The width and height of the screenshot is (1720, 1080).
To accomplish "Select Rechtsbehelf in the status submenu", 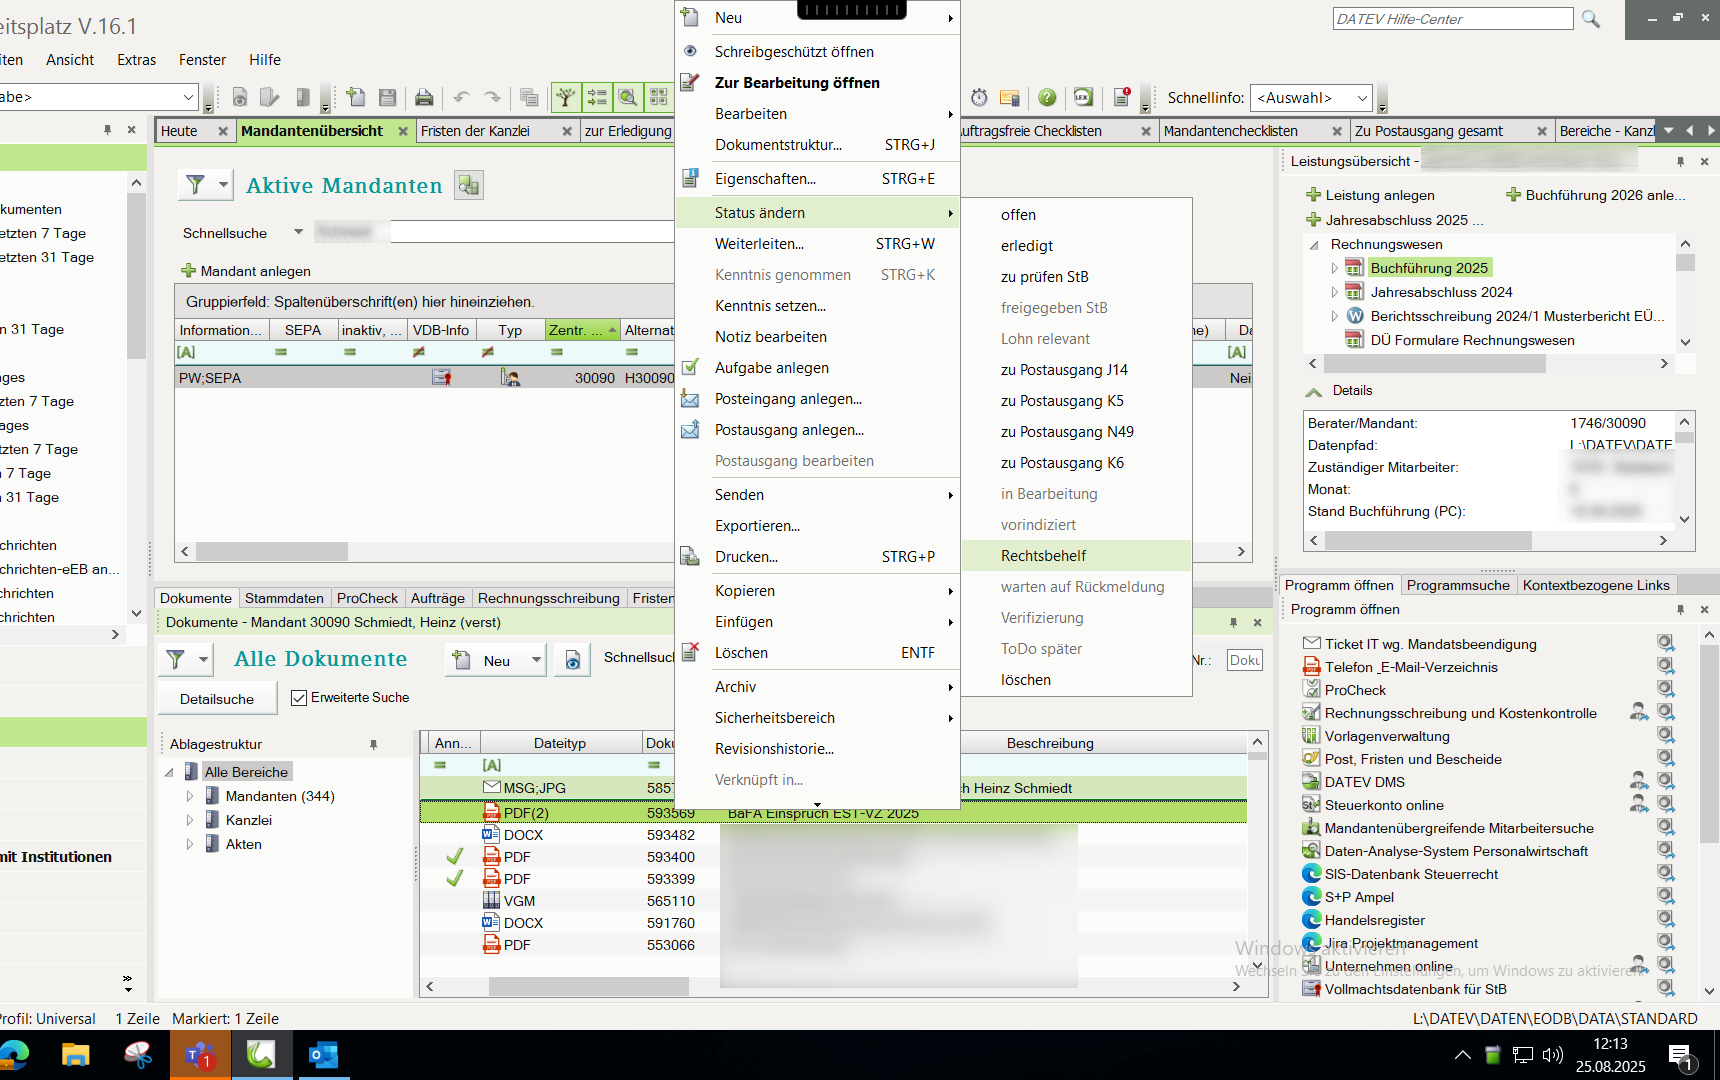I will (1043, 556).
